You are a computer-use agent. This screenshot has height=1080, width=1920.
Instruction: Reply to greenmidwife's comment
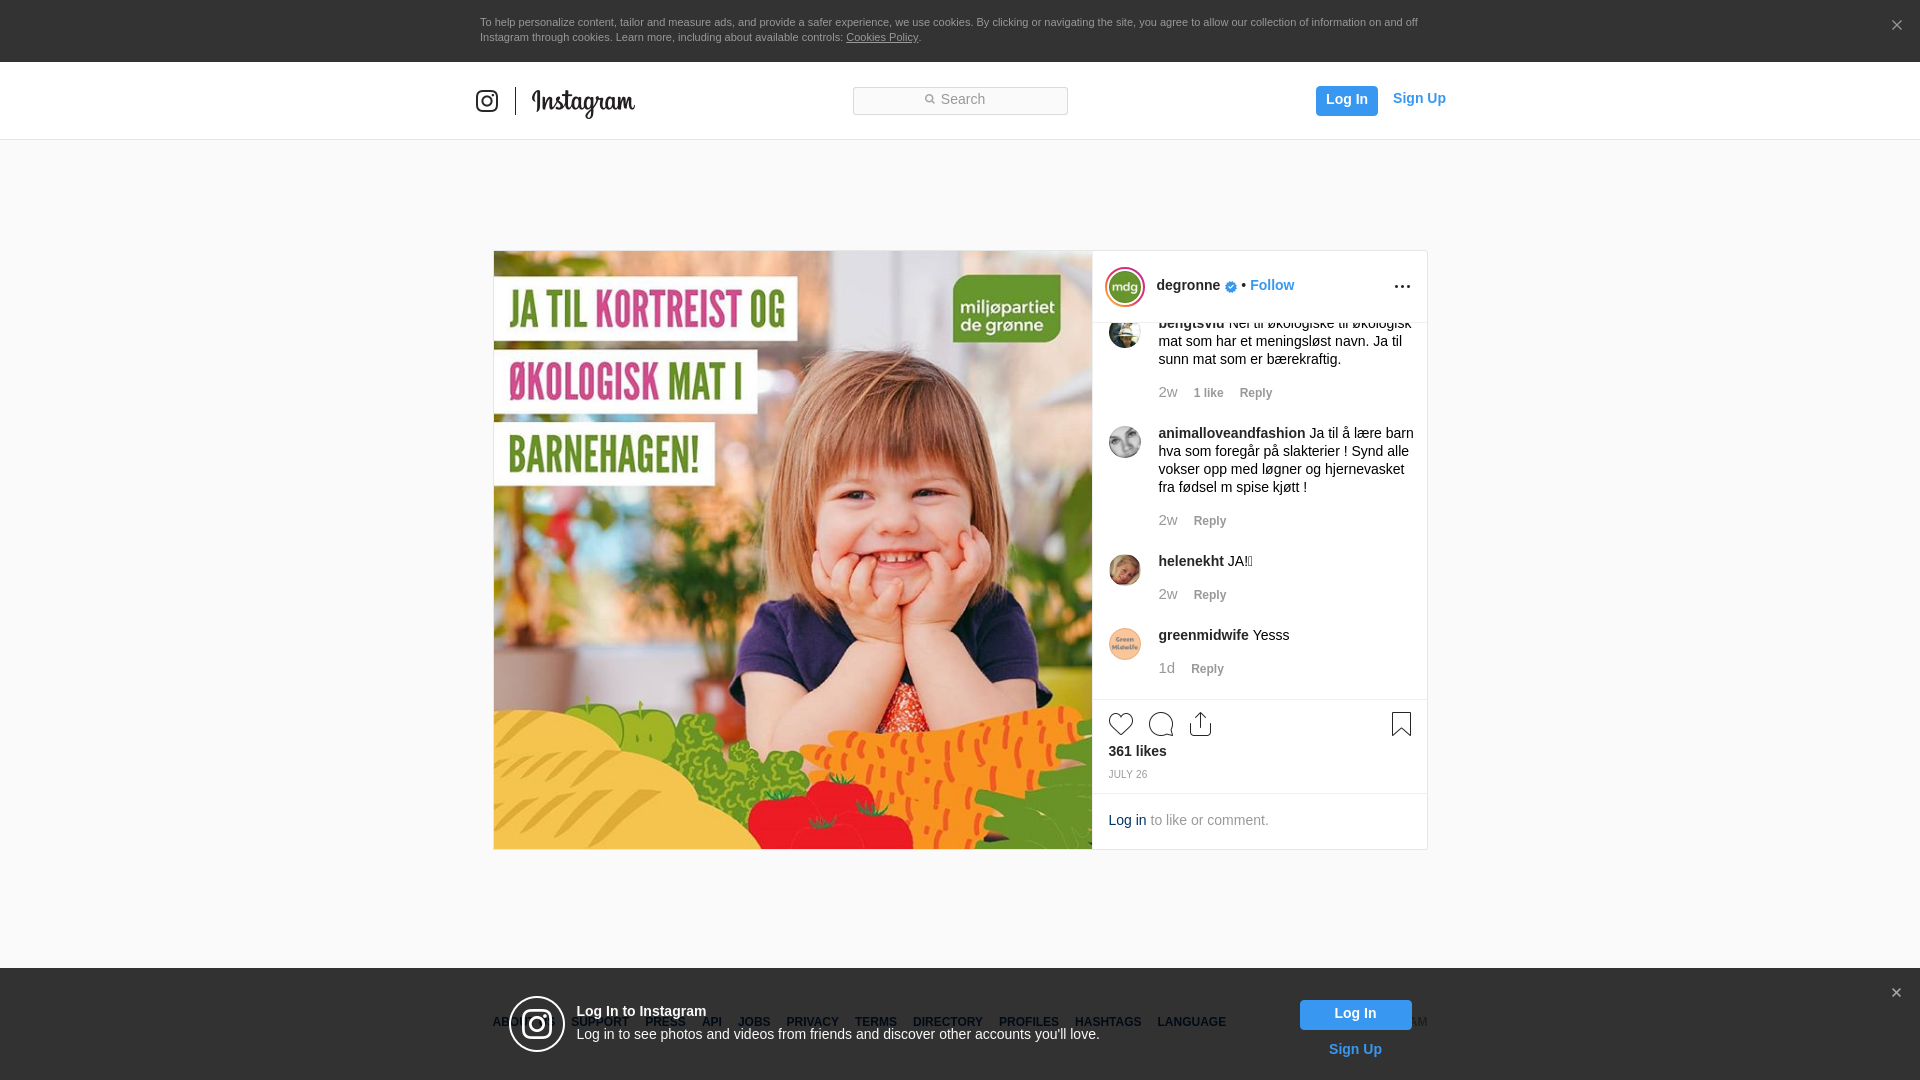(1207, 669)
